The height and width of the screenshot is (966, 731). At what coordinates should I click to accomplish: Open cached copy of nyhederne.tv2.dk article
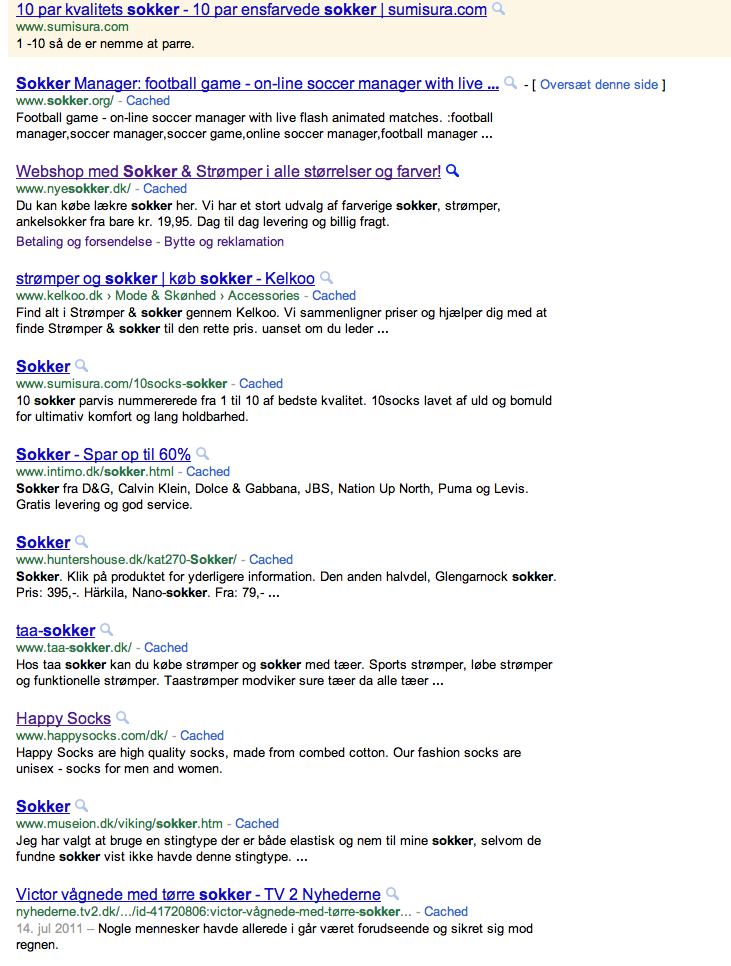point(446,912)
